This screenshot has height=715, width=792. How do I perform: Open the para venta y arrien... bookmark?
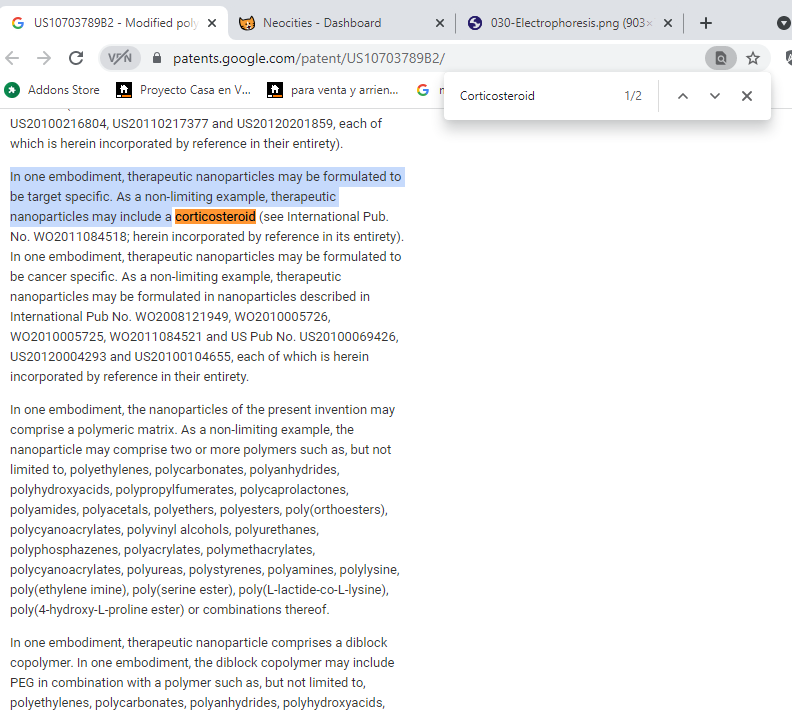(333, 90)
